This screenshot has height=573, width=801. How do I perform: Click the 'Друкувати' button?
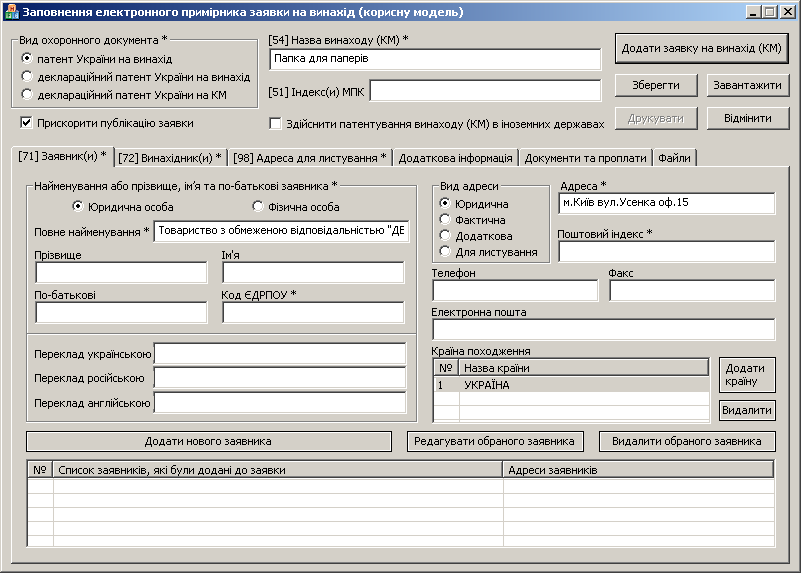click(656, 118)
